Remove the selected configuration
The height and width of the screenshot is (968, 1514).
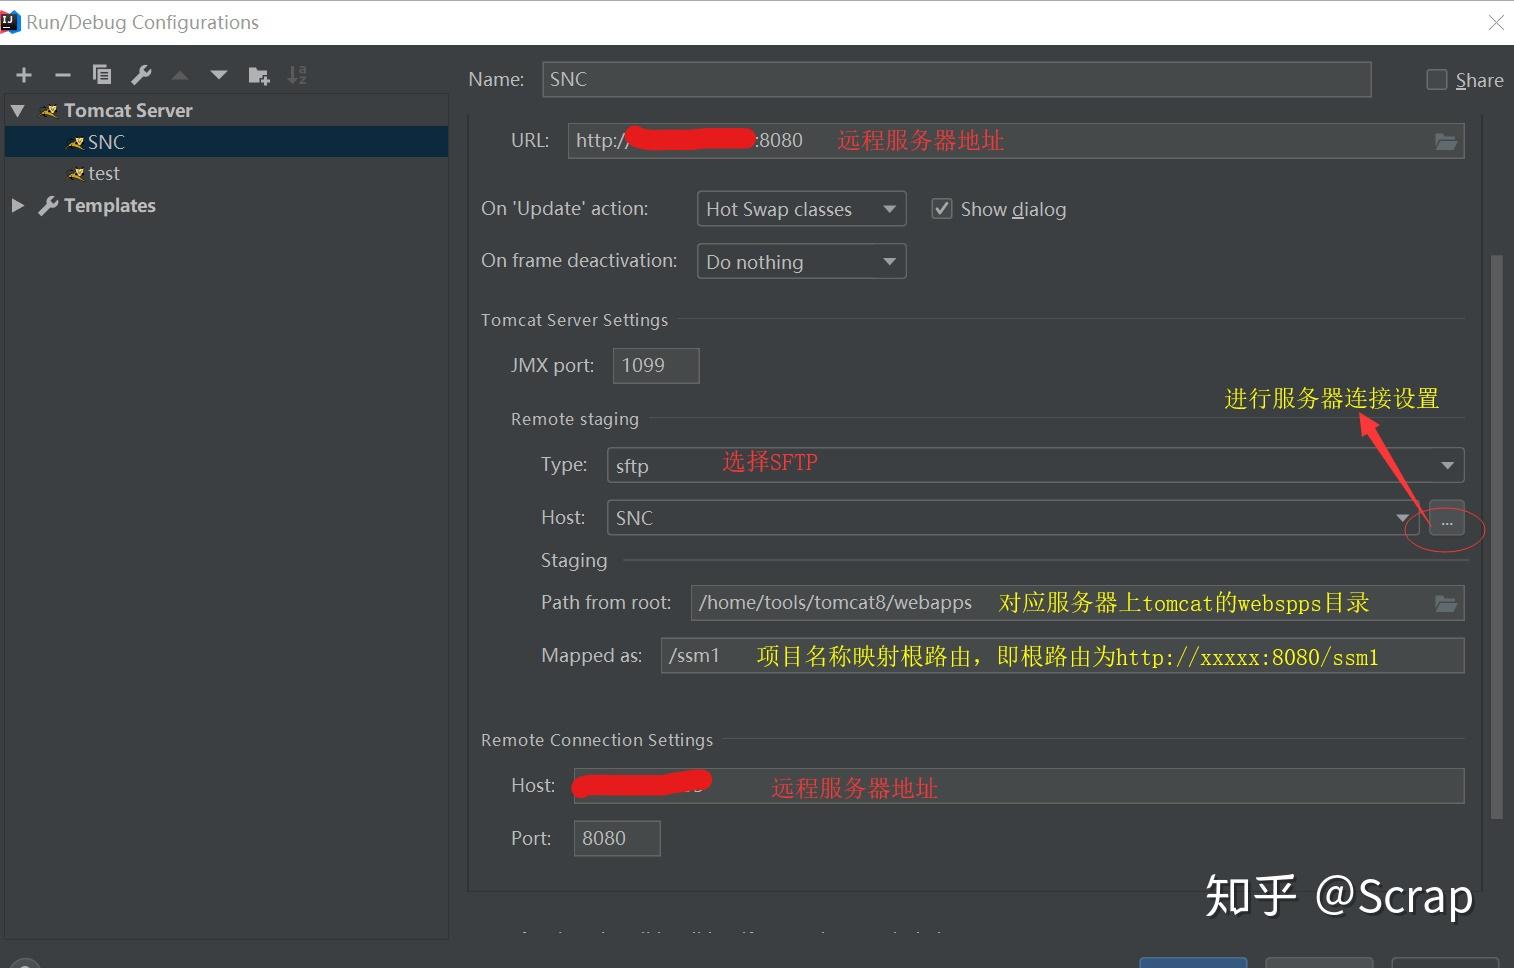pyautogui.click(x=62, y=74)
